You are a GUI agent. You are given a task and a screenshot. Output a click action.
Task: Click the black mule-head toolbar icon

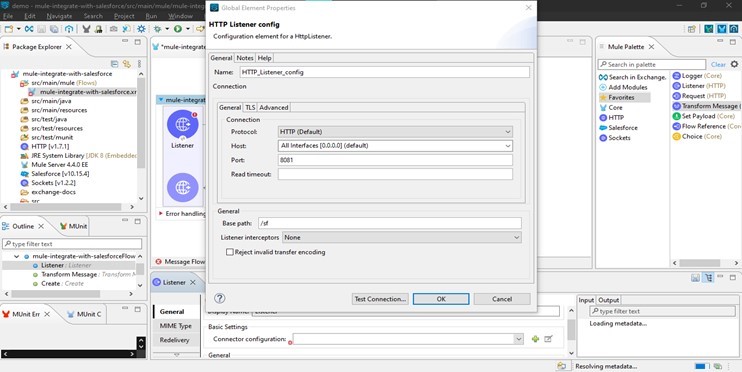86,29
